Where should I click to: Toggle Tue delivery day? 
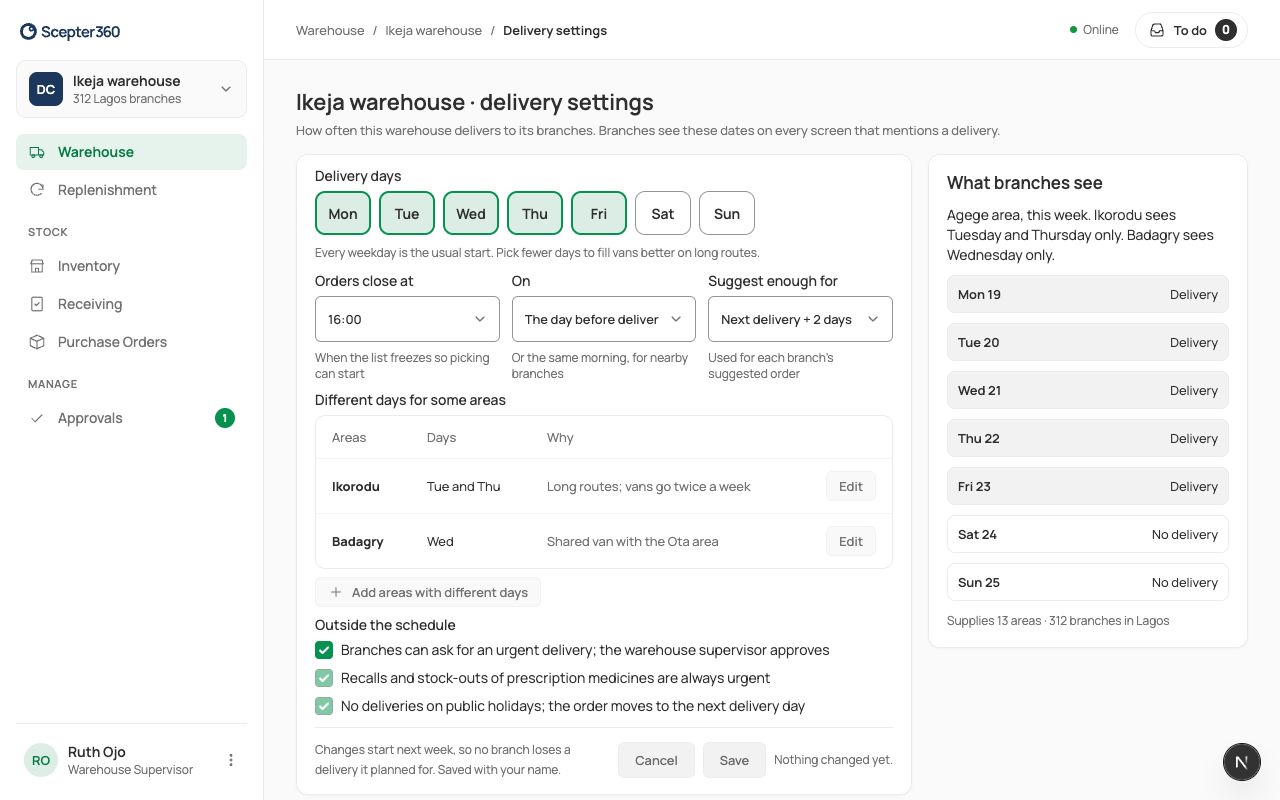coord(407,213)
